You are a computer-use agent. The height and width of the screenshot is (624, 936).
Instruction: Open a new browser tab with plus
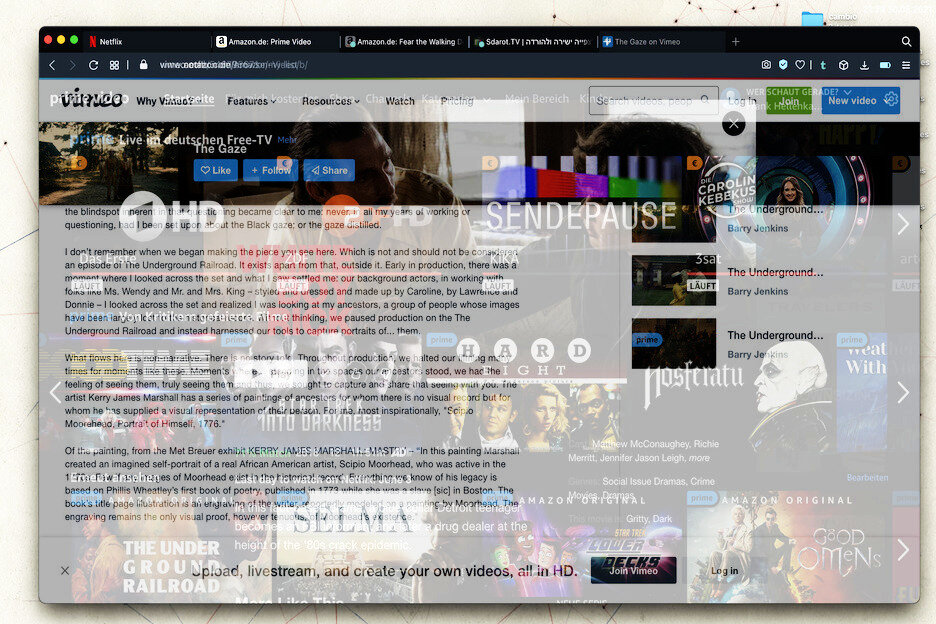(x=735, y=42)
